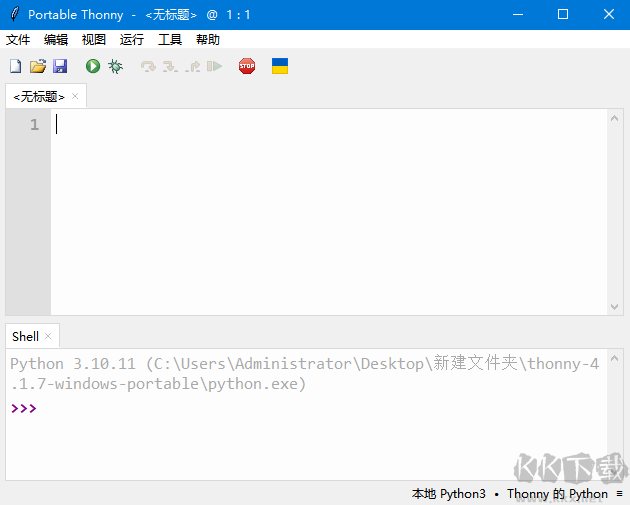Viewport: 630px width, 505px height.
Task: Run current script with green play button
Action: [x=93, y=66]
